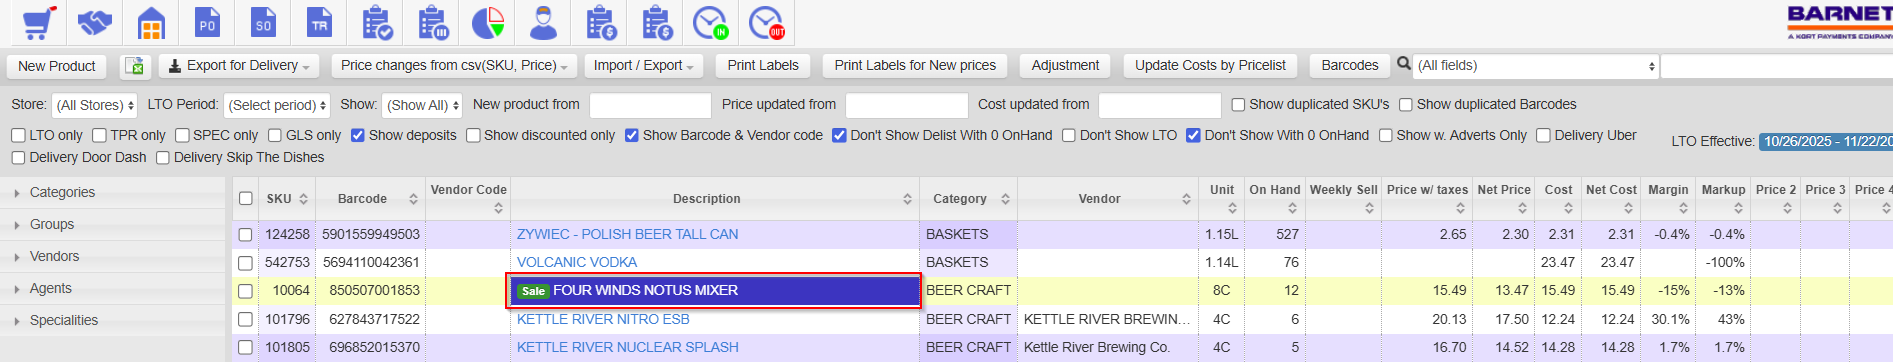Open the warehouse icon
The width and height of the screenshot is (1893, 362).
point(151,22)
